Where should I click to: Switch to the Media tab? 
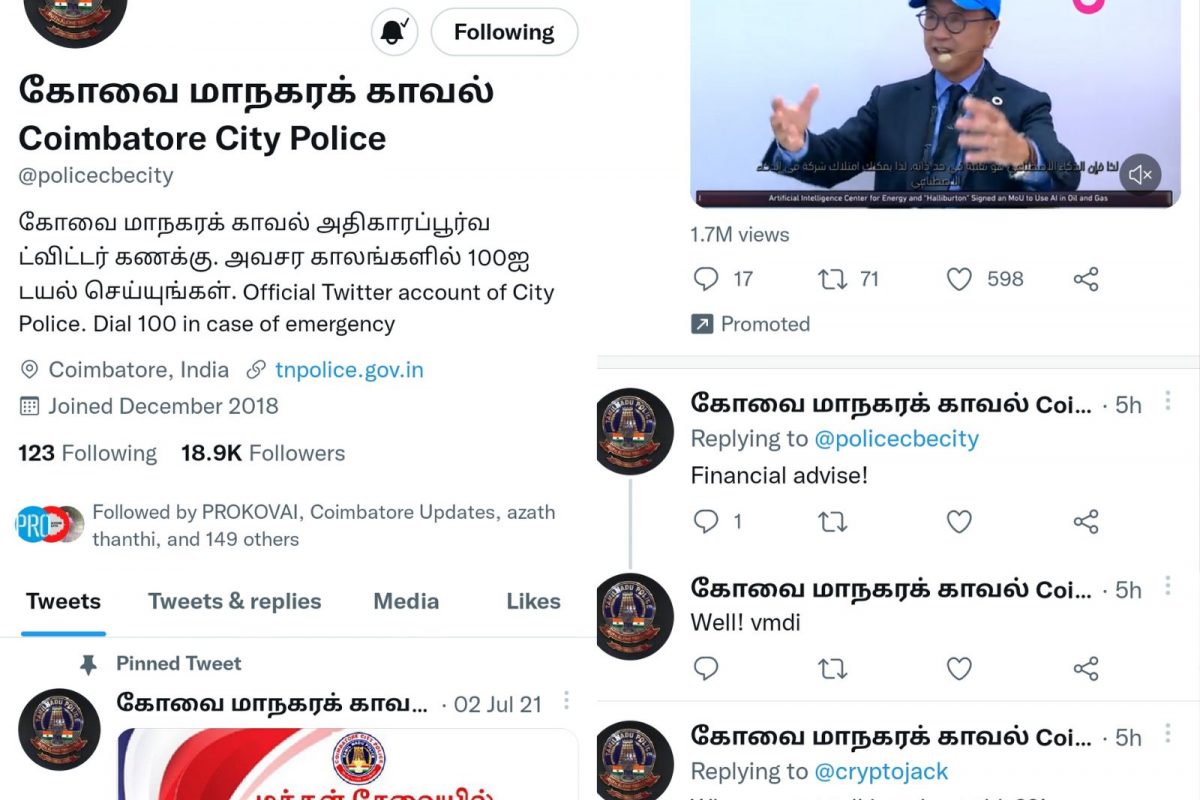click(406, 601)
